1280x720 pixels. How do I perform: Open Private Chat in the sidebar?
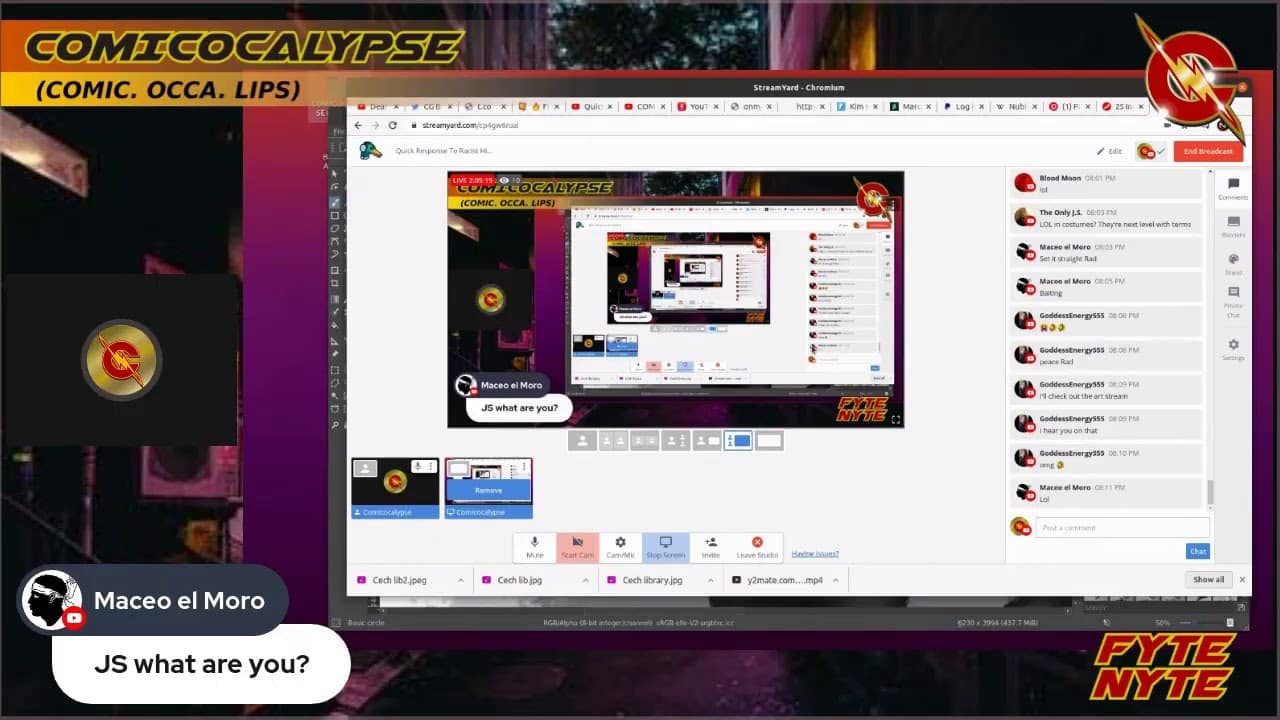coord(1233,297)
